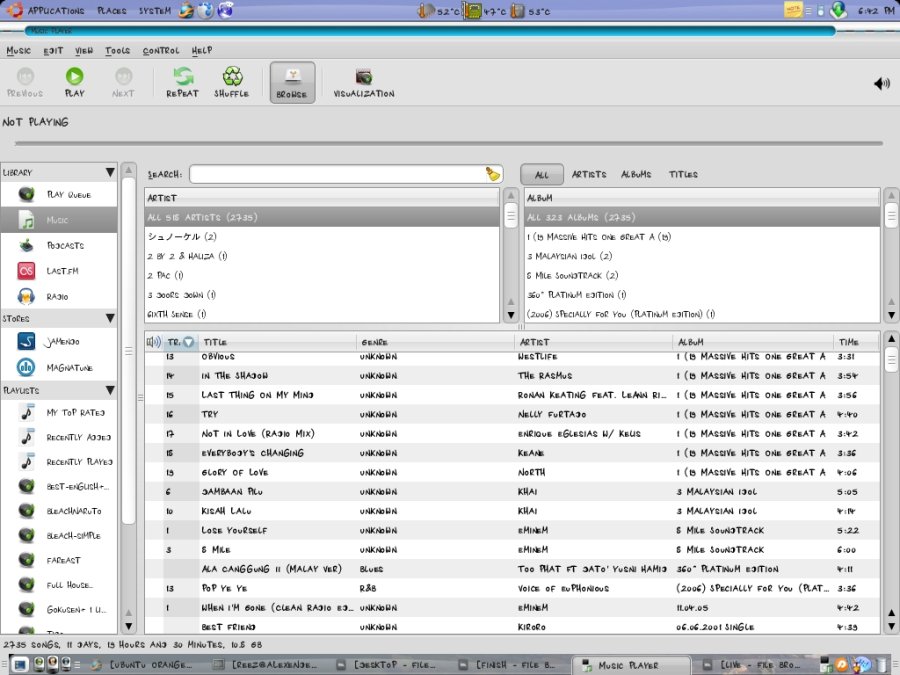The width and height of the screenshot is (900, 675).
Task: Open the Podcasts source
Action: (59, 246)
